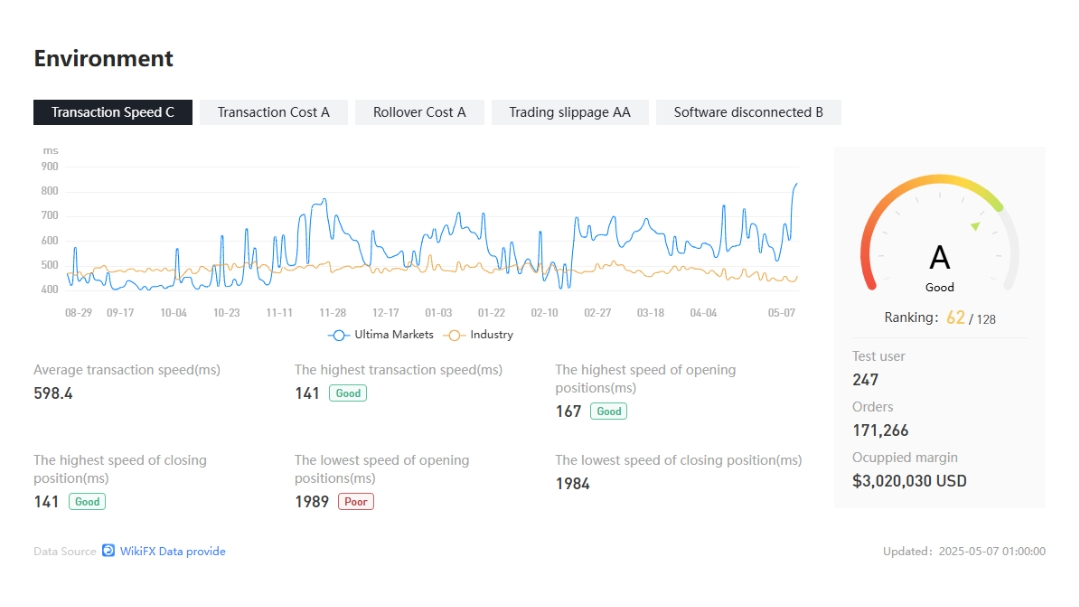Click the Poor badge beside 1989
Image resolution: width=1079 pixels, height=607 pixels.
pyautogui.click(x=356, y=502)
